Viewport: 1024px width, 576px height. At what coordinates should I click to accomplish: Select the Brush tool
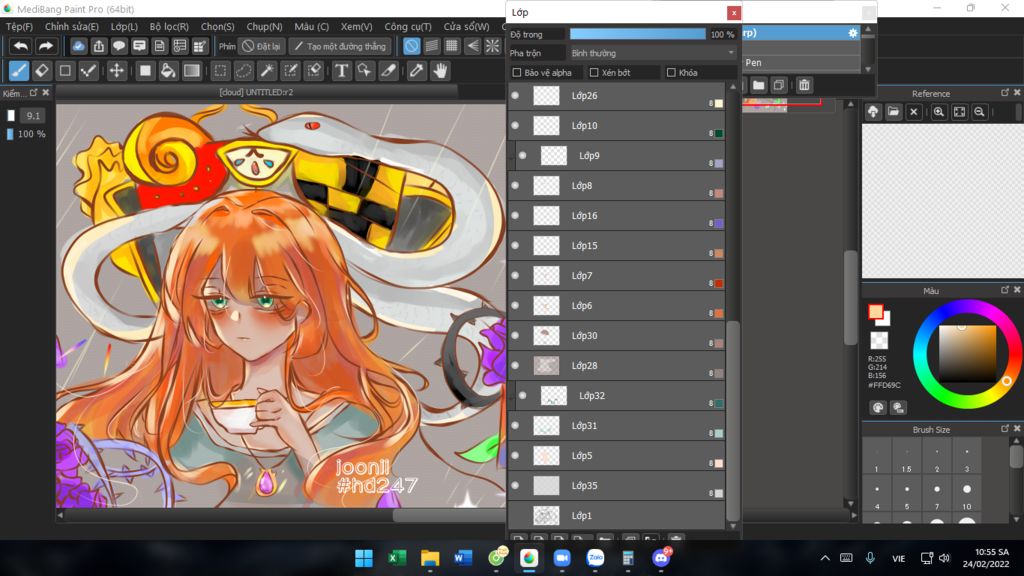click(19, 71)
